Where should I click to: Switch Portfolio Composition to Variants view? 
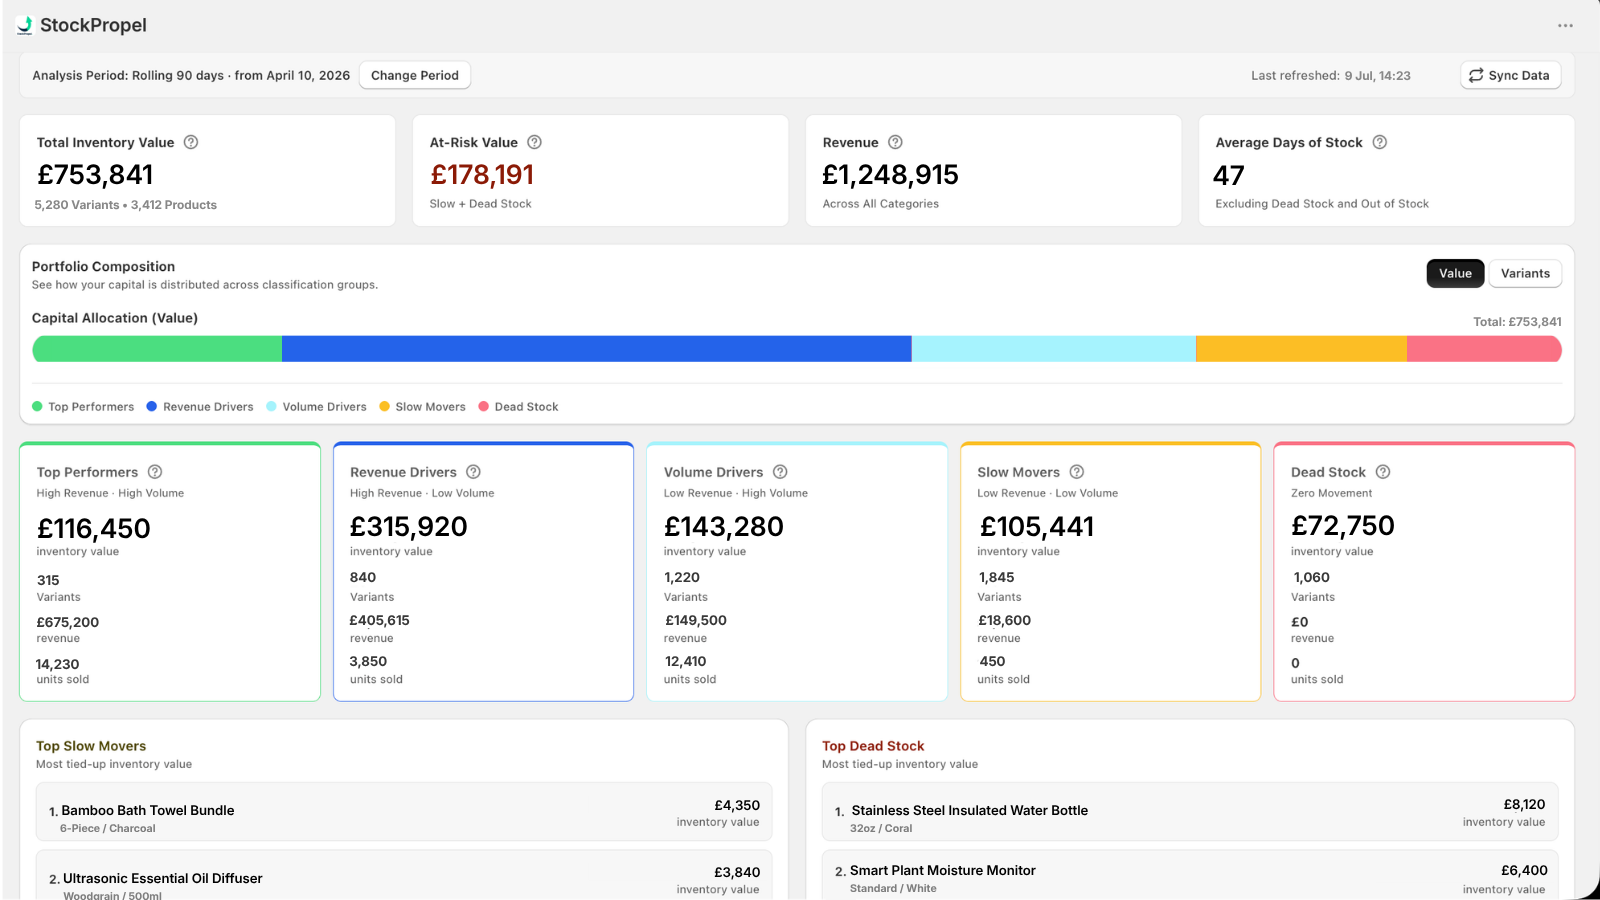pyautogui.click(x=1525, y=273)
